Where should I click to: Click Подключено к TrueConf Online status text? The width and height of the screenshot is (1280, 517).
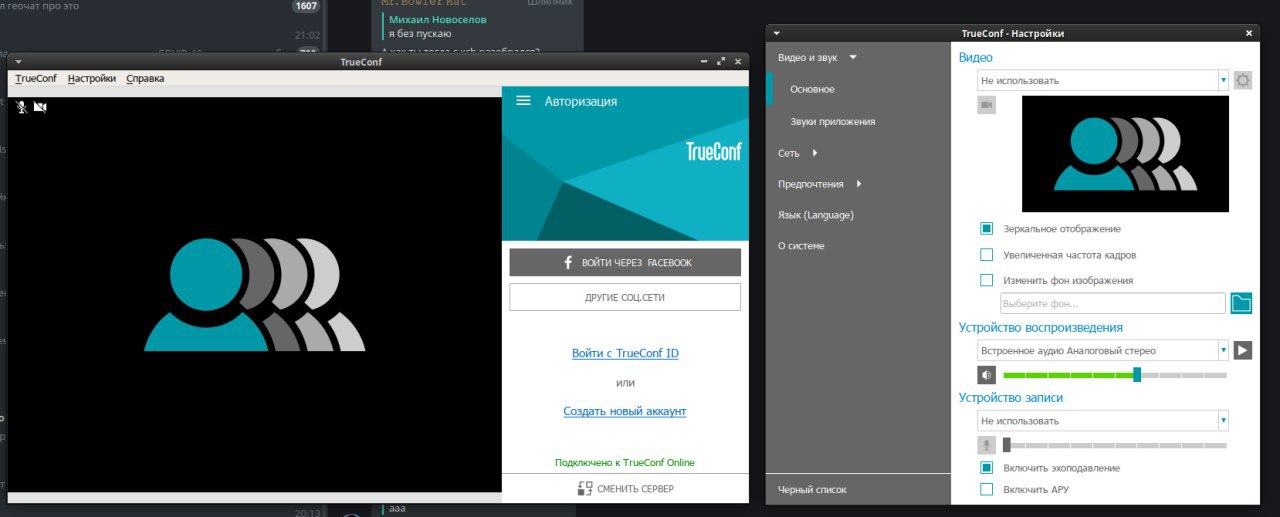click(x=625, y=463)
